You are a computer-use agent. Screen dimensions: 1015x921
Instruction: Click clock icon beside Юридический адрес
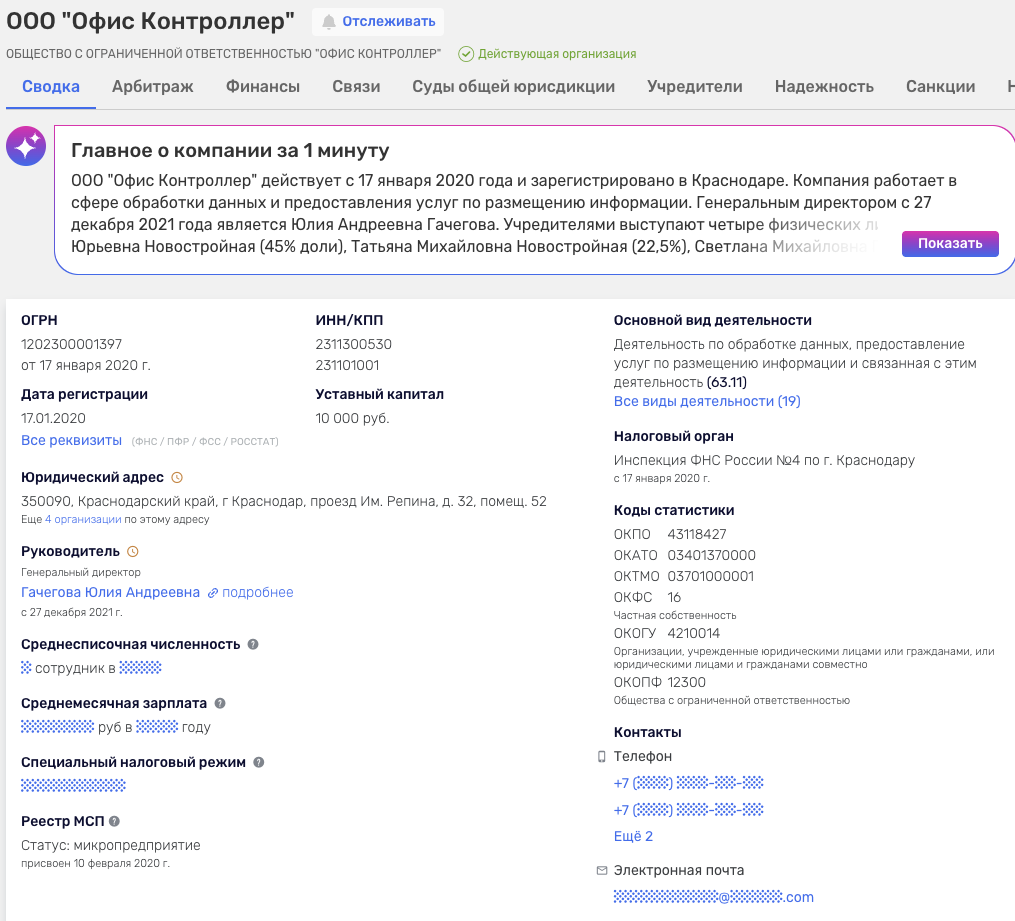click(x=177, y=478)
